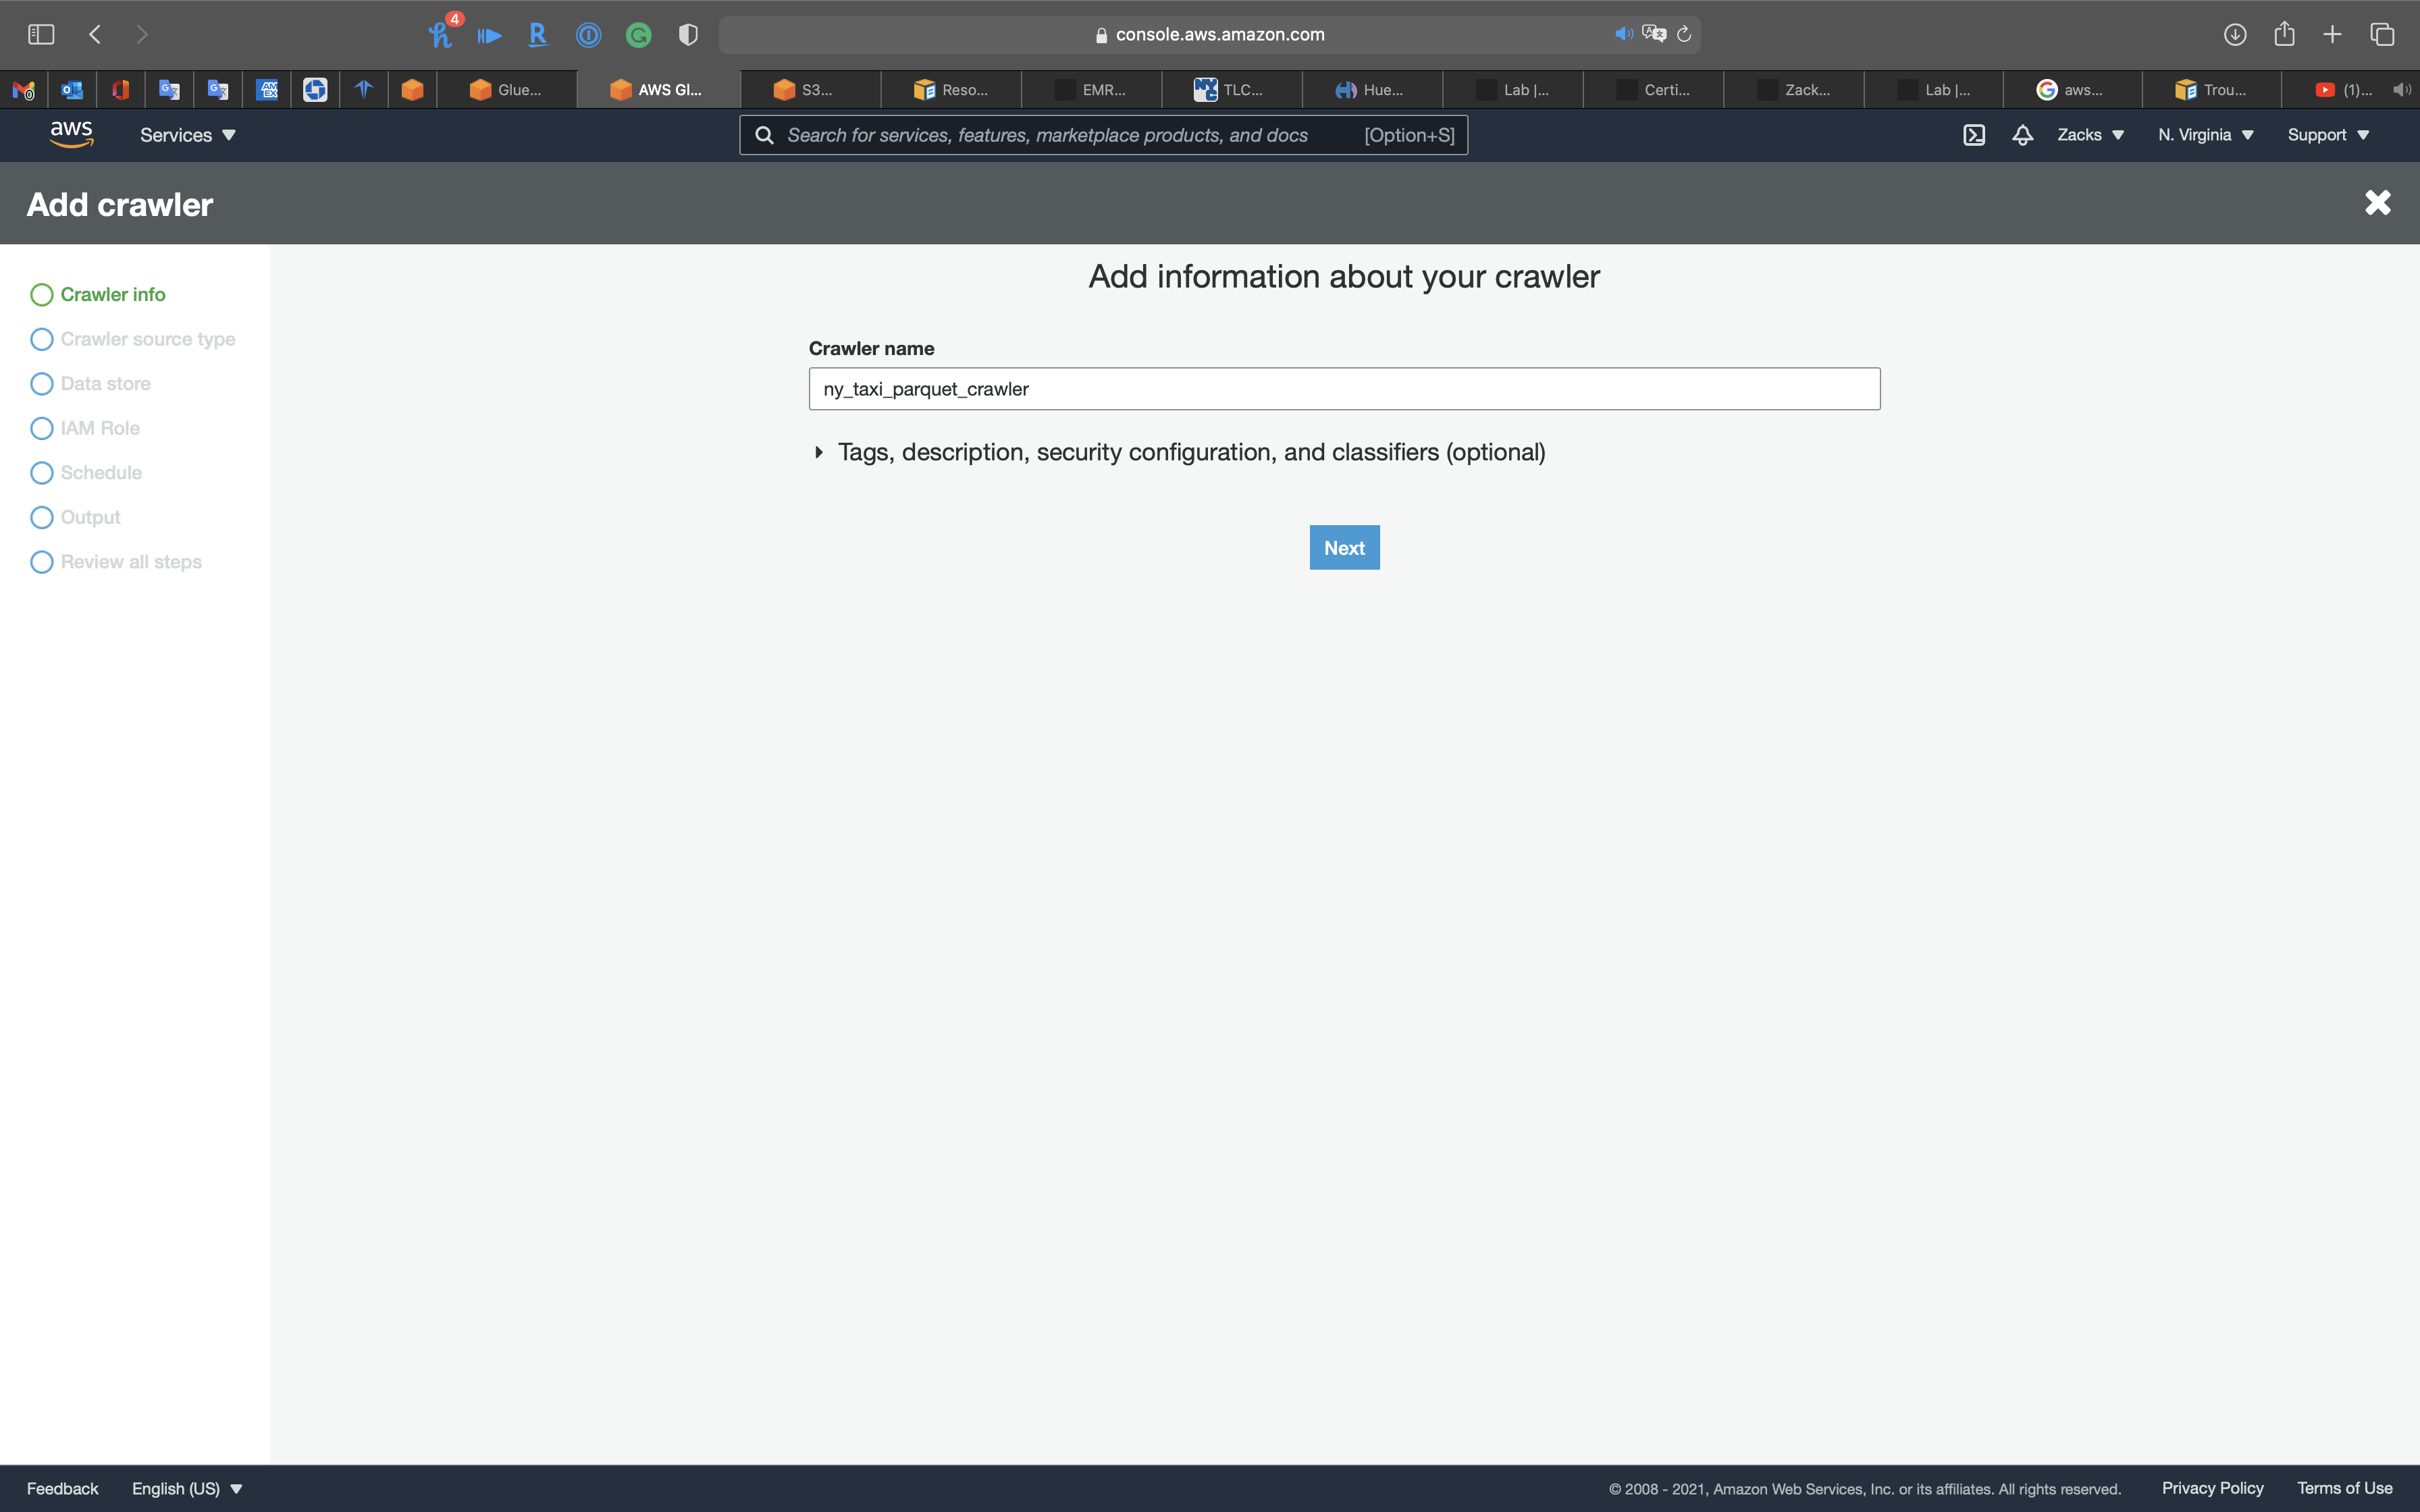
Task: Select the Data store step
Action: [105, 384]
